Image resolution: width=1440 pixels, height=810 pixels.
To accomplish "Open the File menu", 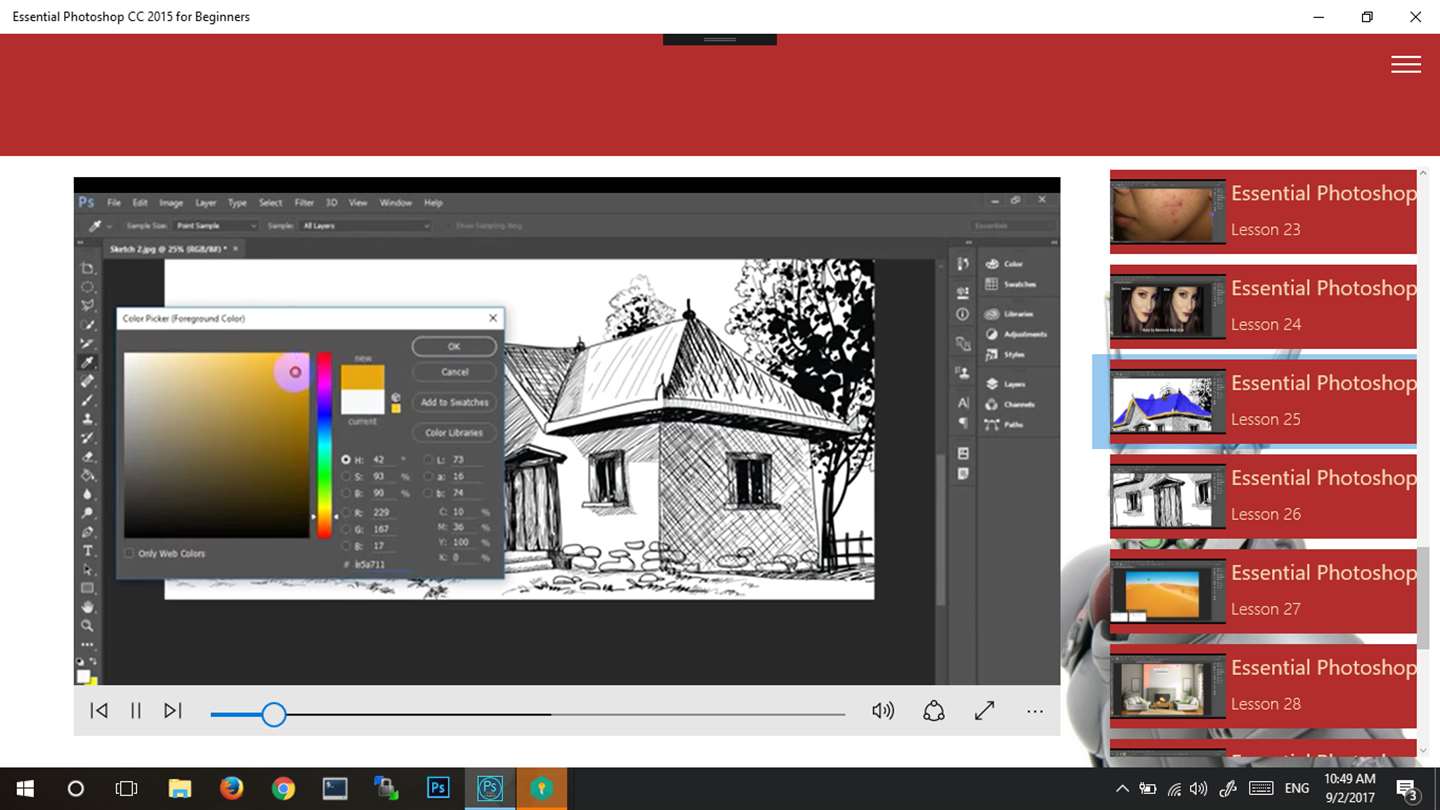I will [x=114, y=202].
